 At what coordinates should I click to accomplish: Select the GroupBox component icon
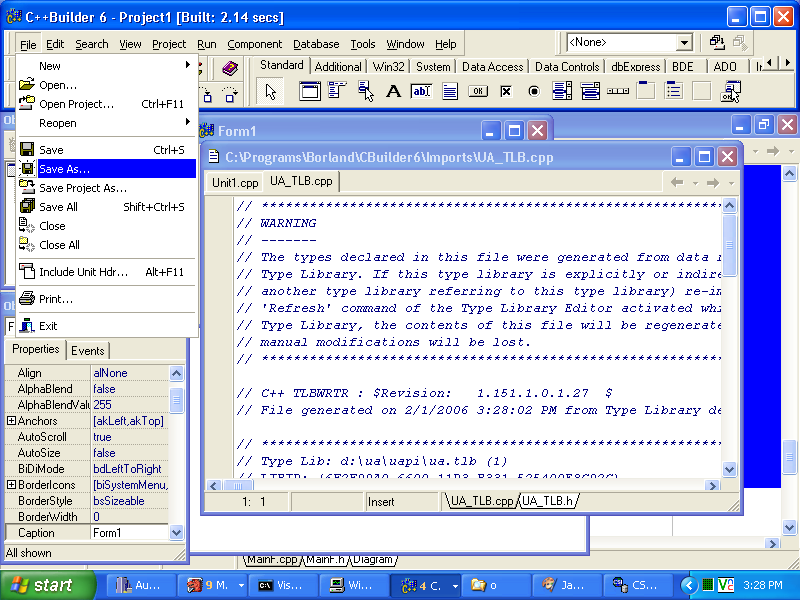point(646,90)
